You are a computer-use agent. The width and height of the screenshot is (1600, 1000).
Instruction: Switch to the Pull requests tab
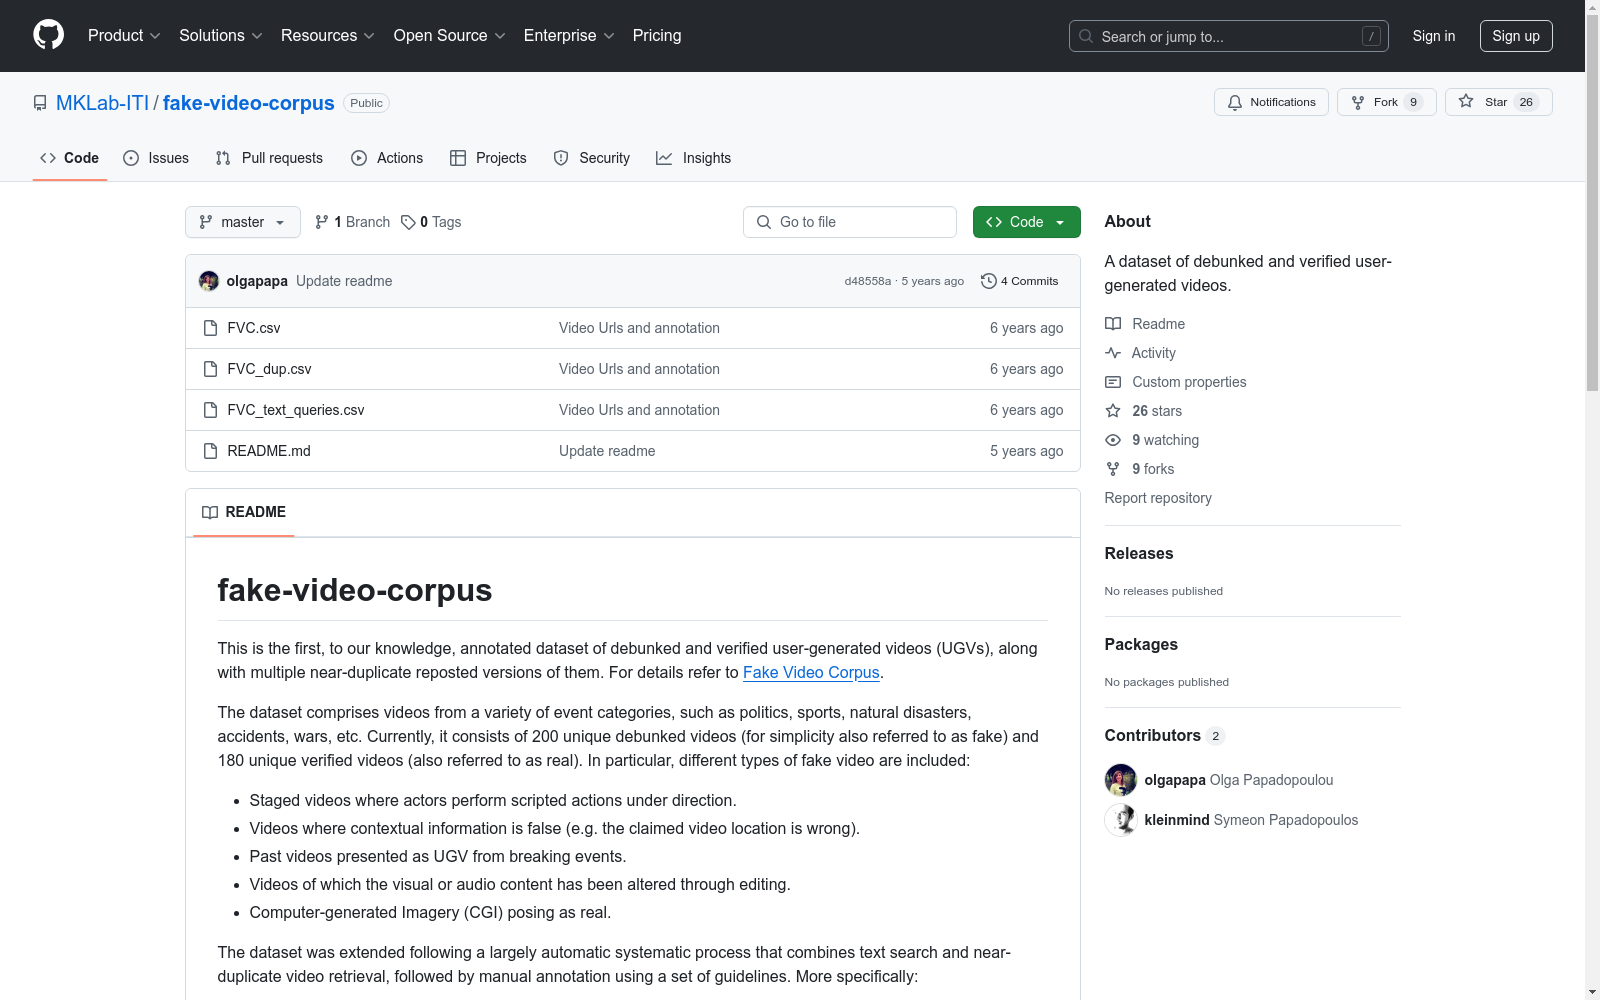click(x=269, y=158)
